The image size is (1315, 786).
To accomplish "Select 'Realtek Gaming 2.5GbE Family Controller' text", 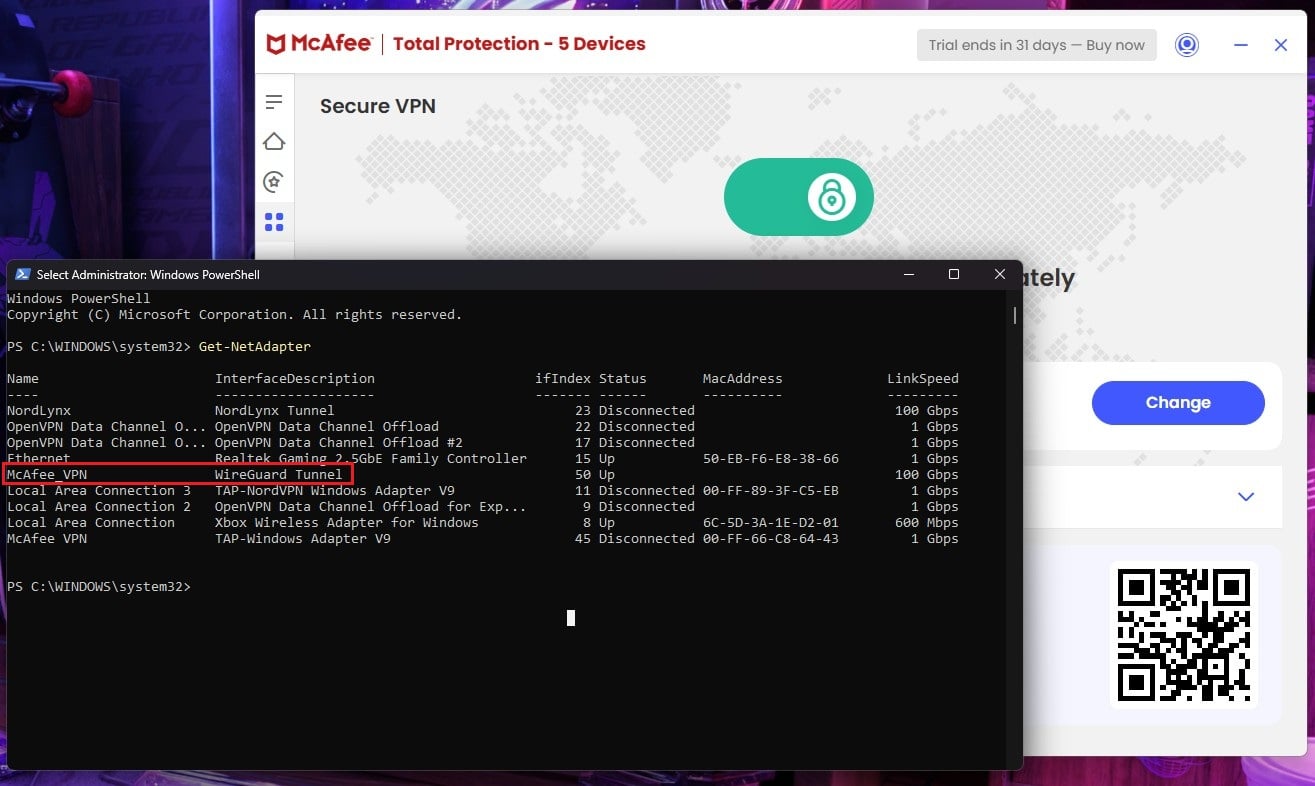I will [x=371, y=459].
